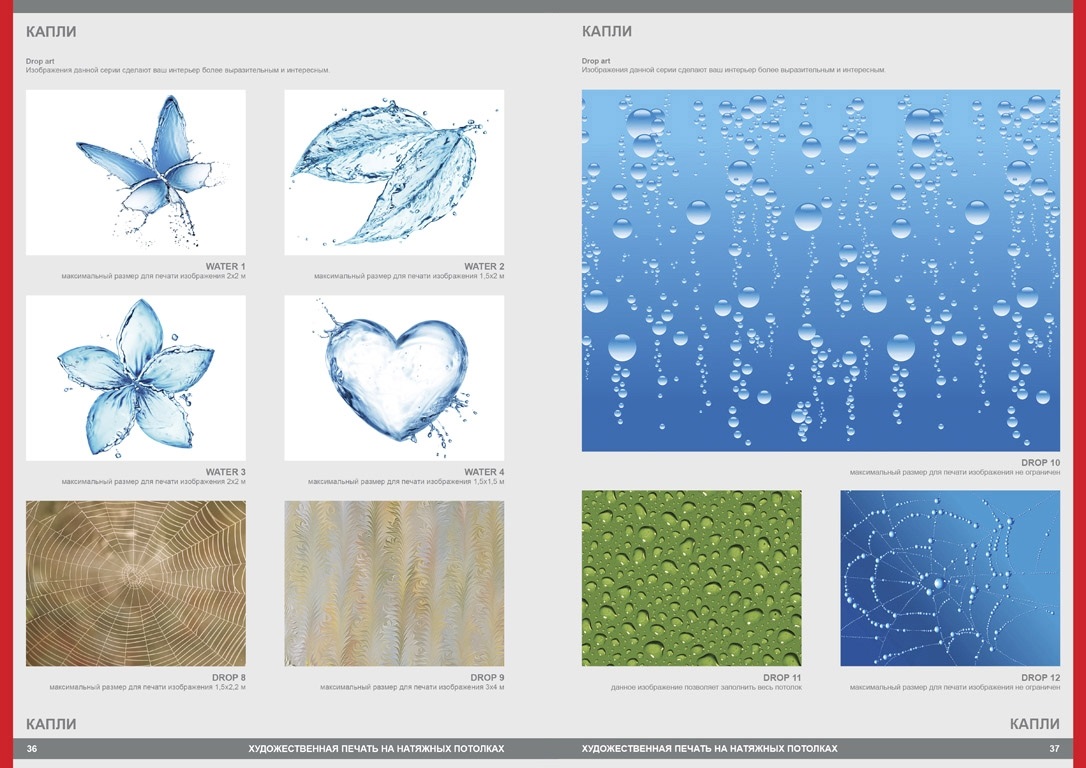1086x768 pixels.
Task: Click the WATER 4 caption label
Action: [484, 472]
